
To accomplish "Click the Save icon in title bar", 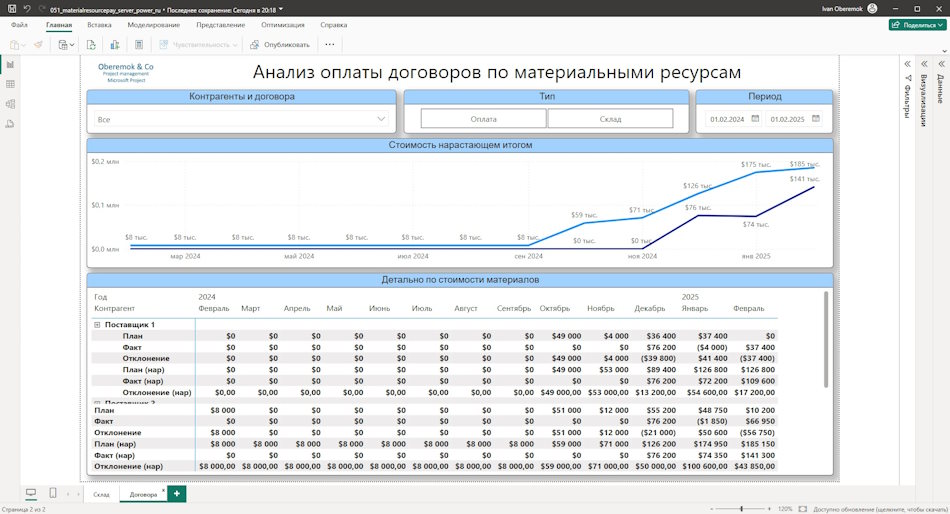I will coord(12,9).
